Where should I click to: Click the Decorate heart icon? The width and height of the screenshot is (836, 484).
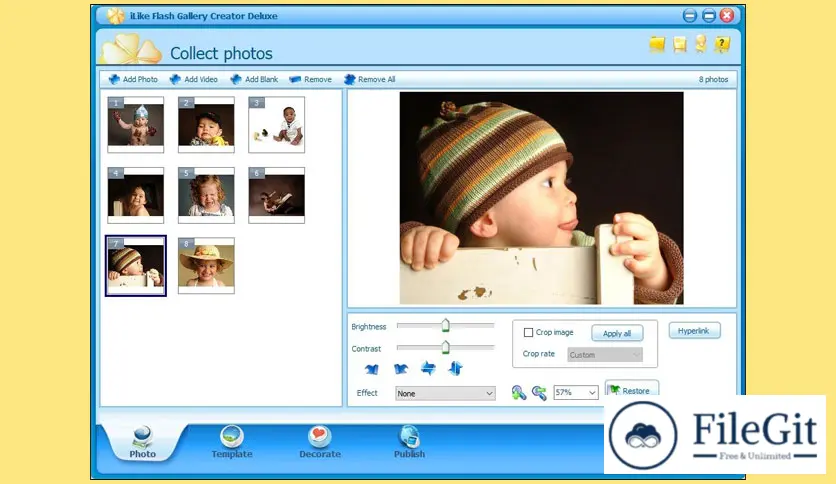click(x=320, y=436)
